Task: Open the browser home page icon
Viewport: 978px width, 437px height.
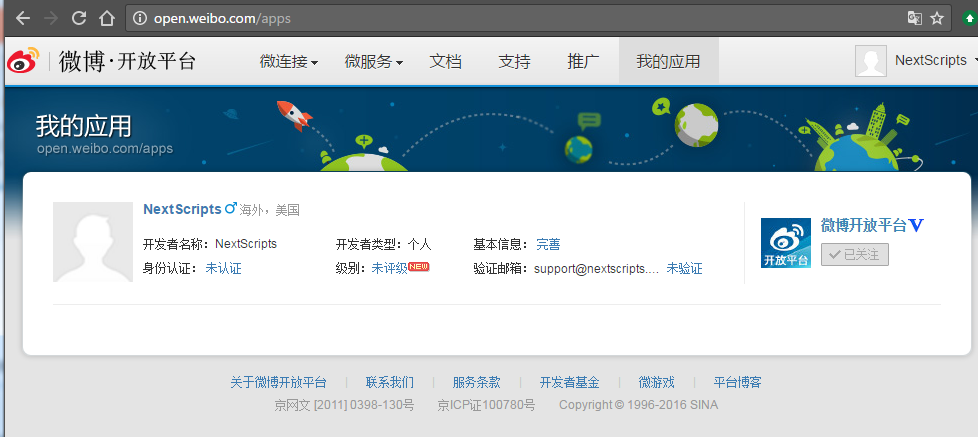Action: pyautogui.click(x=107, y=18)
